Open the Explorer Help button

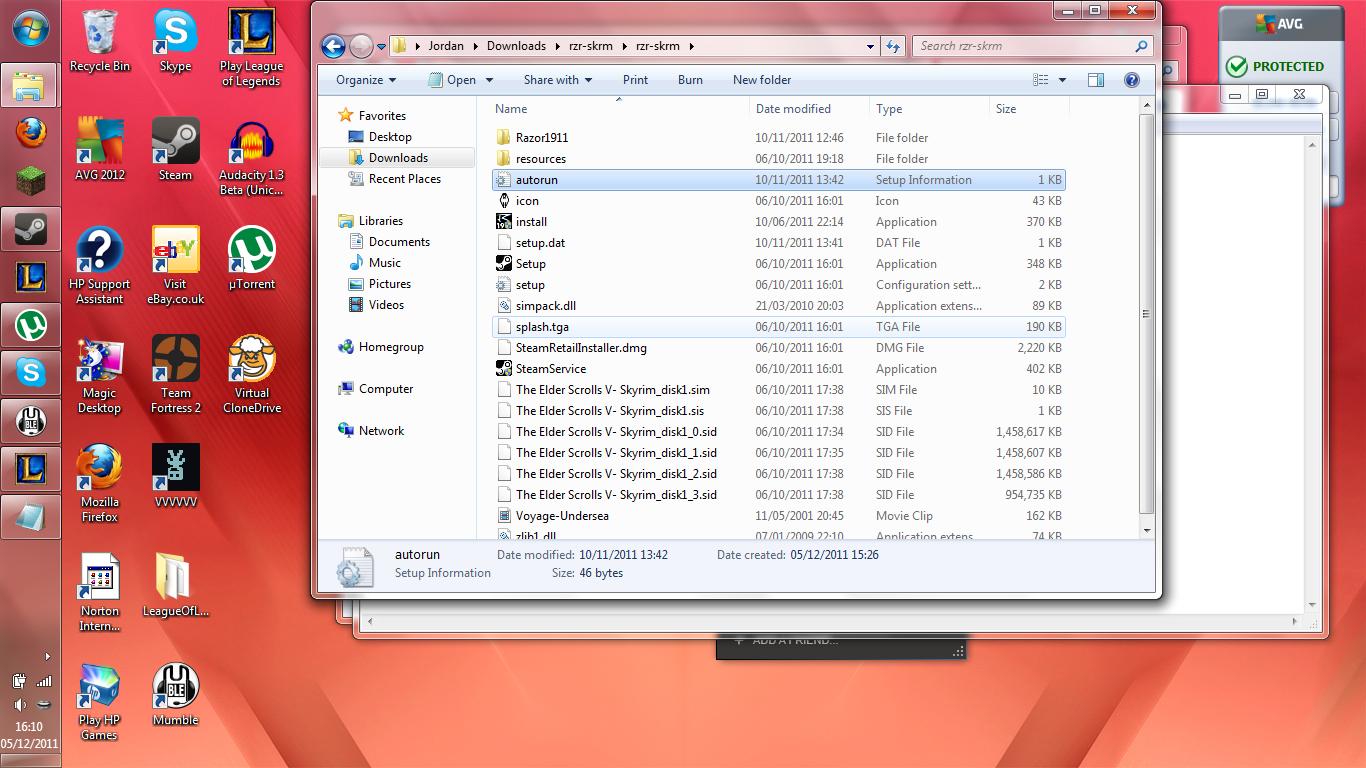click(1132, 80)
